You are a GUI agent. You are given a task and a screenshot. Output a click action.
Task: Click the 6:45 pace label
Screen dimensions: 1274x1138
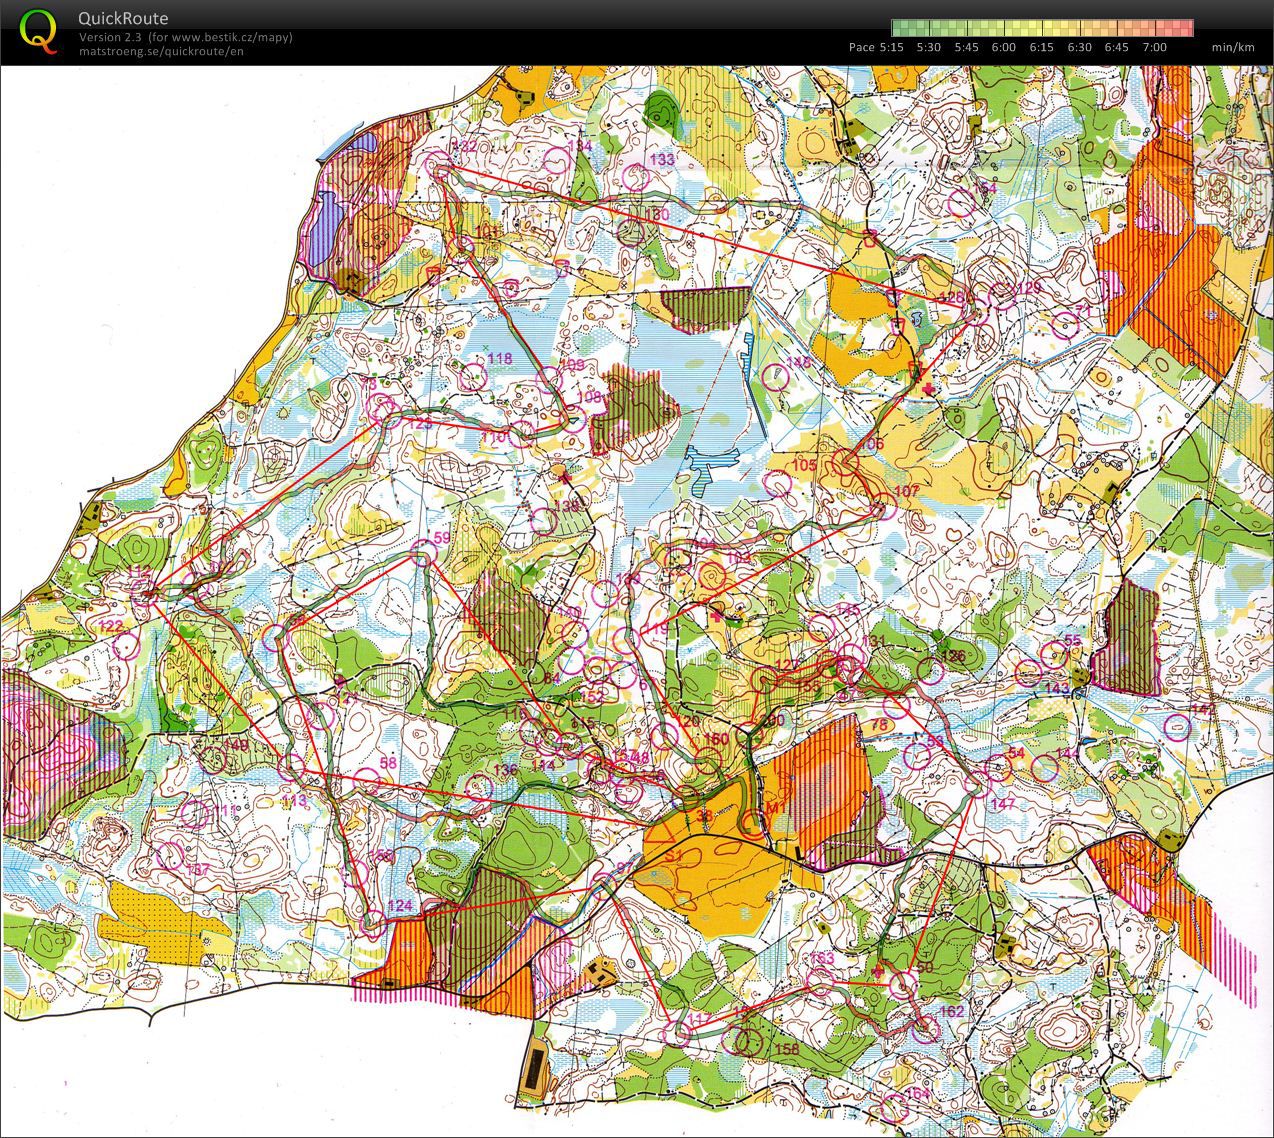click(x=1117, y=47)
